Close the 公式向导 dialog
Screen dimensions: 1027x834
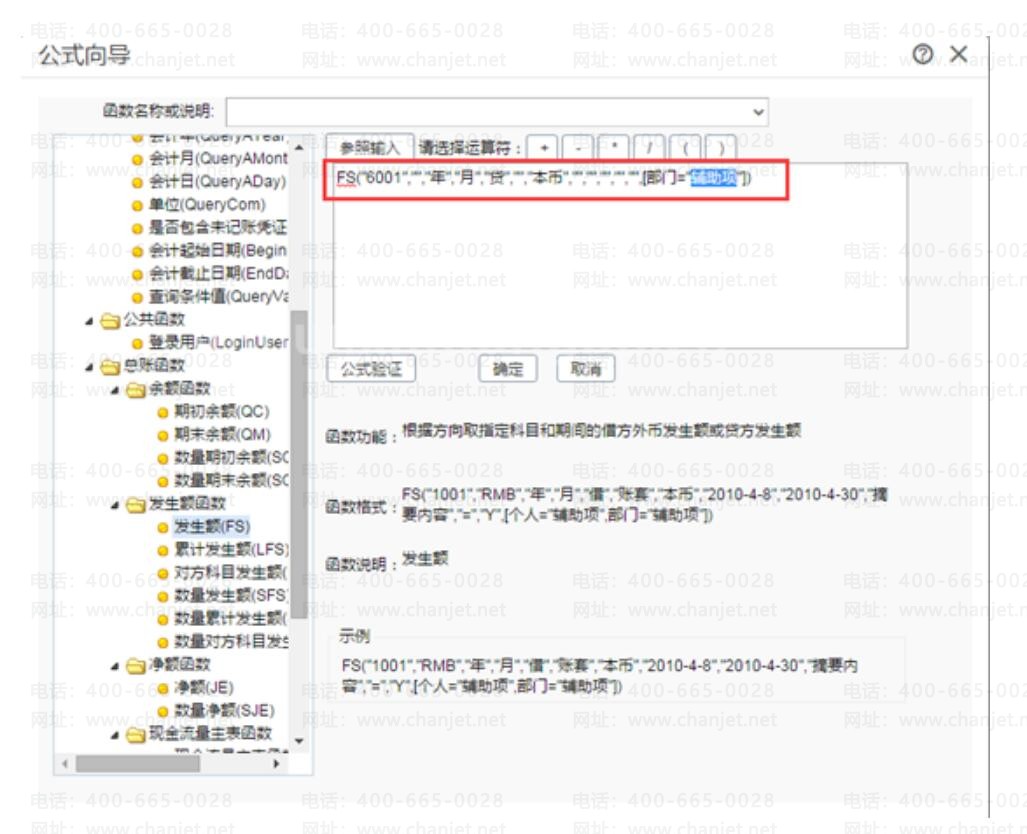958,54
